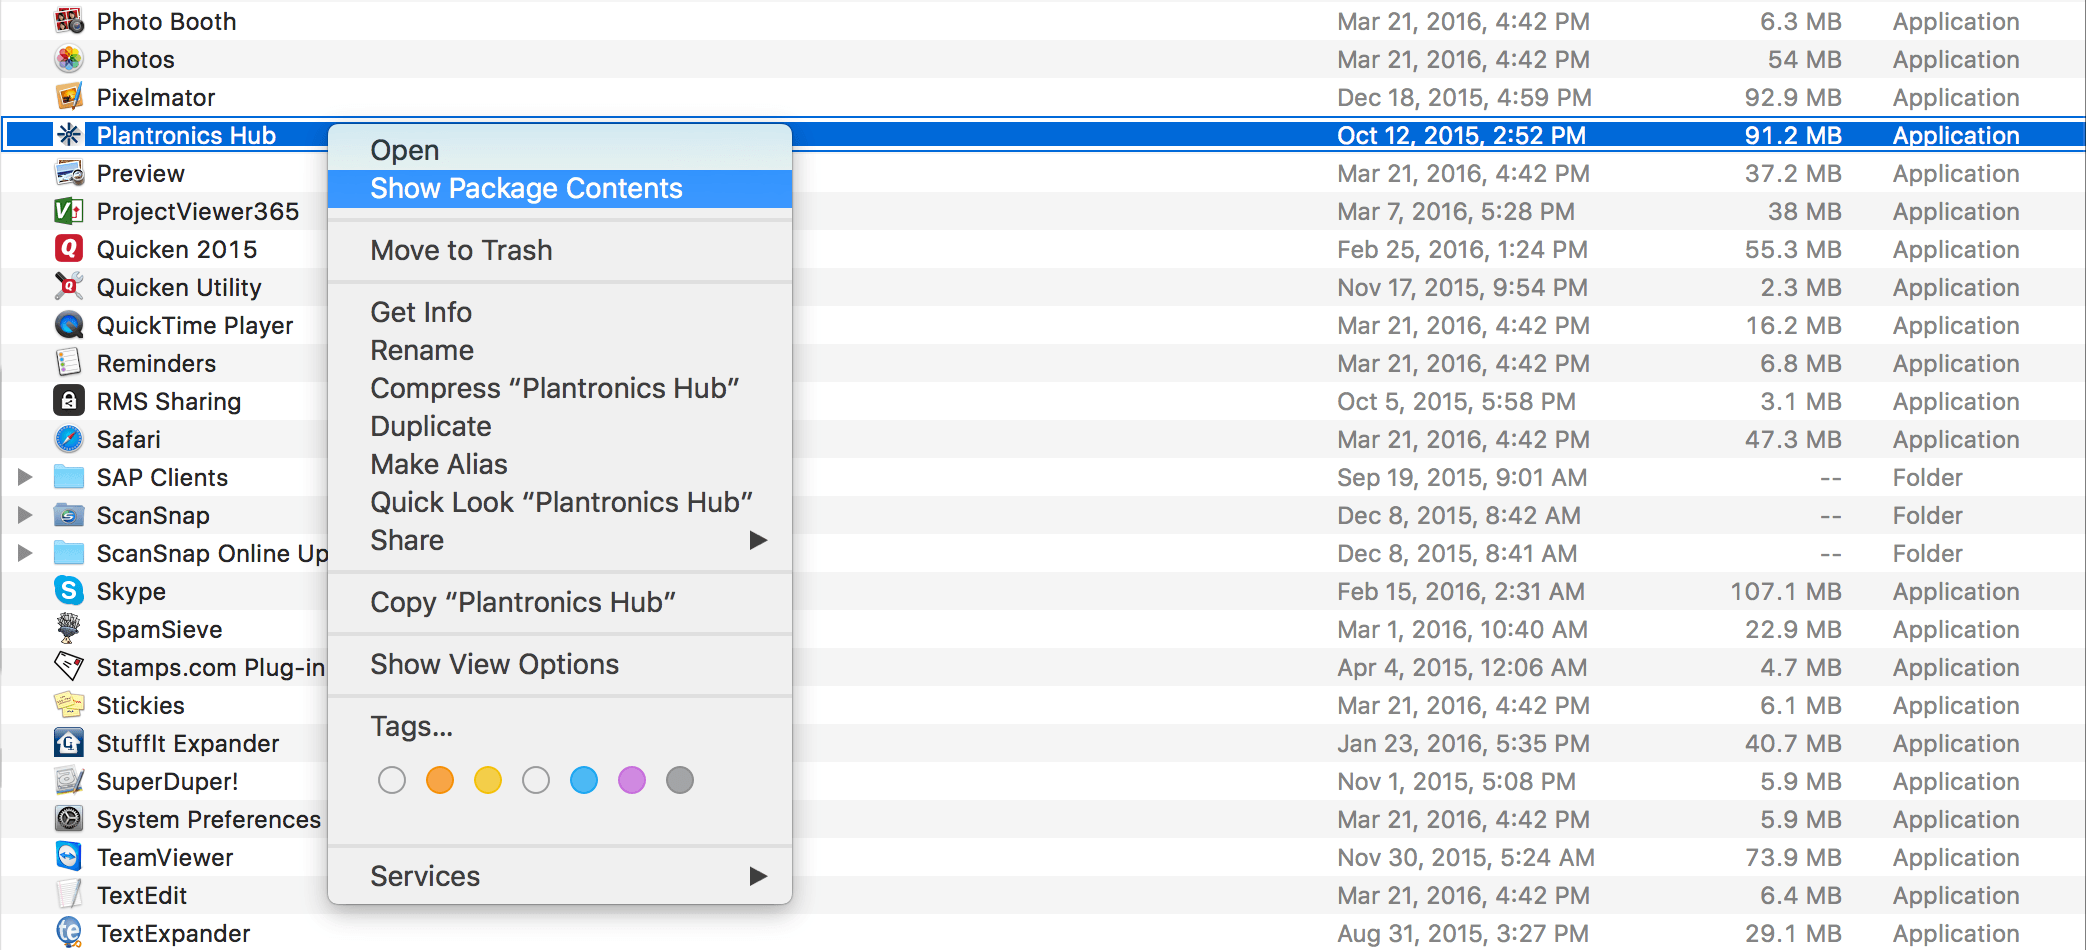Screen dimensions: 2086x950
Task: Click the TeamViewer app icon
Action: (69, 857)
